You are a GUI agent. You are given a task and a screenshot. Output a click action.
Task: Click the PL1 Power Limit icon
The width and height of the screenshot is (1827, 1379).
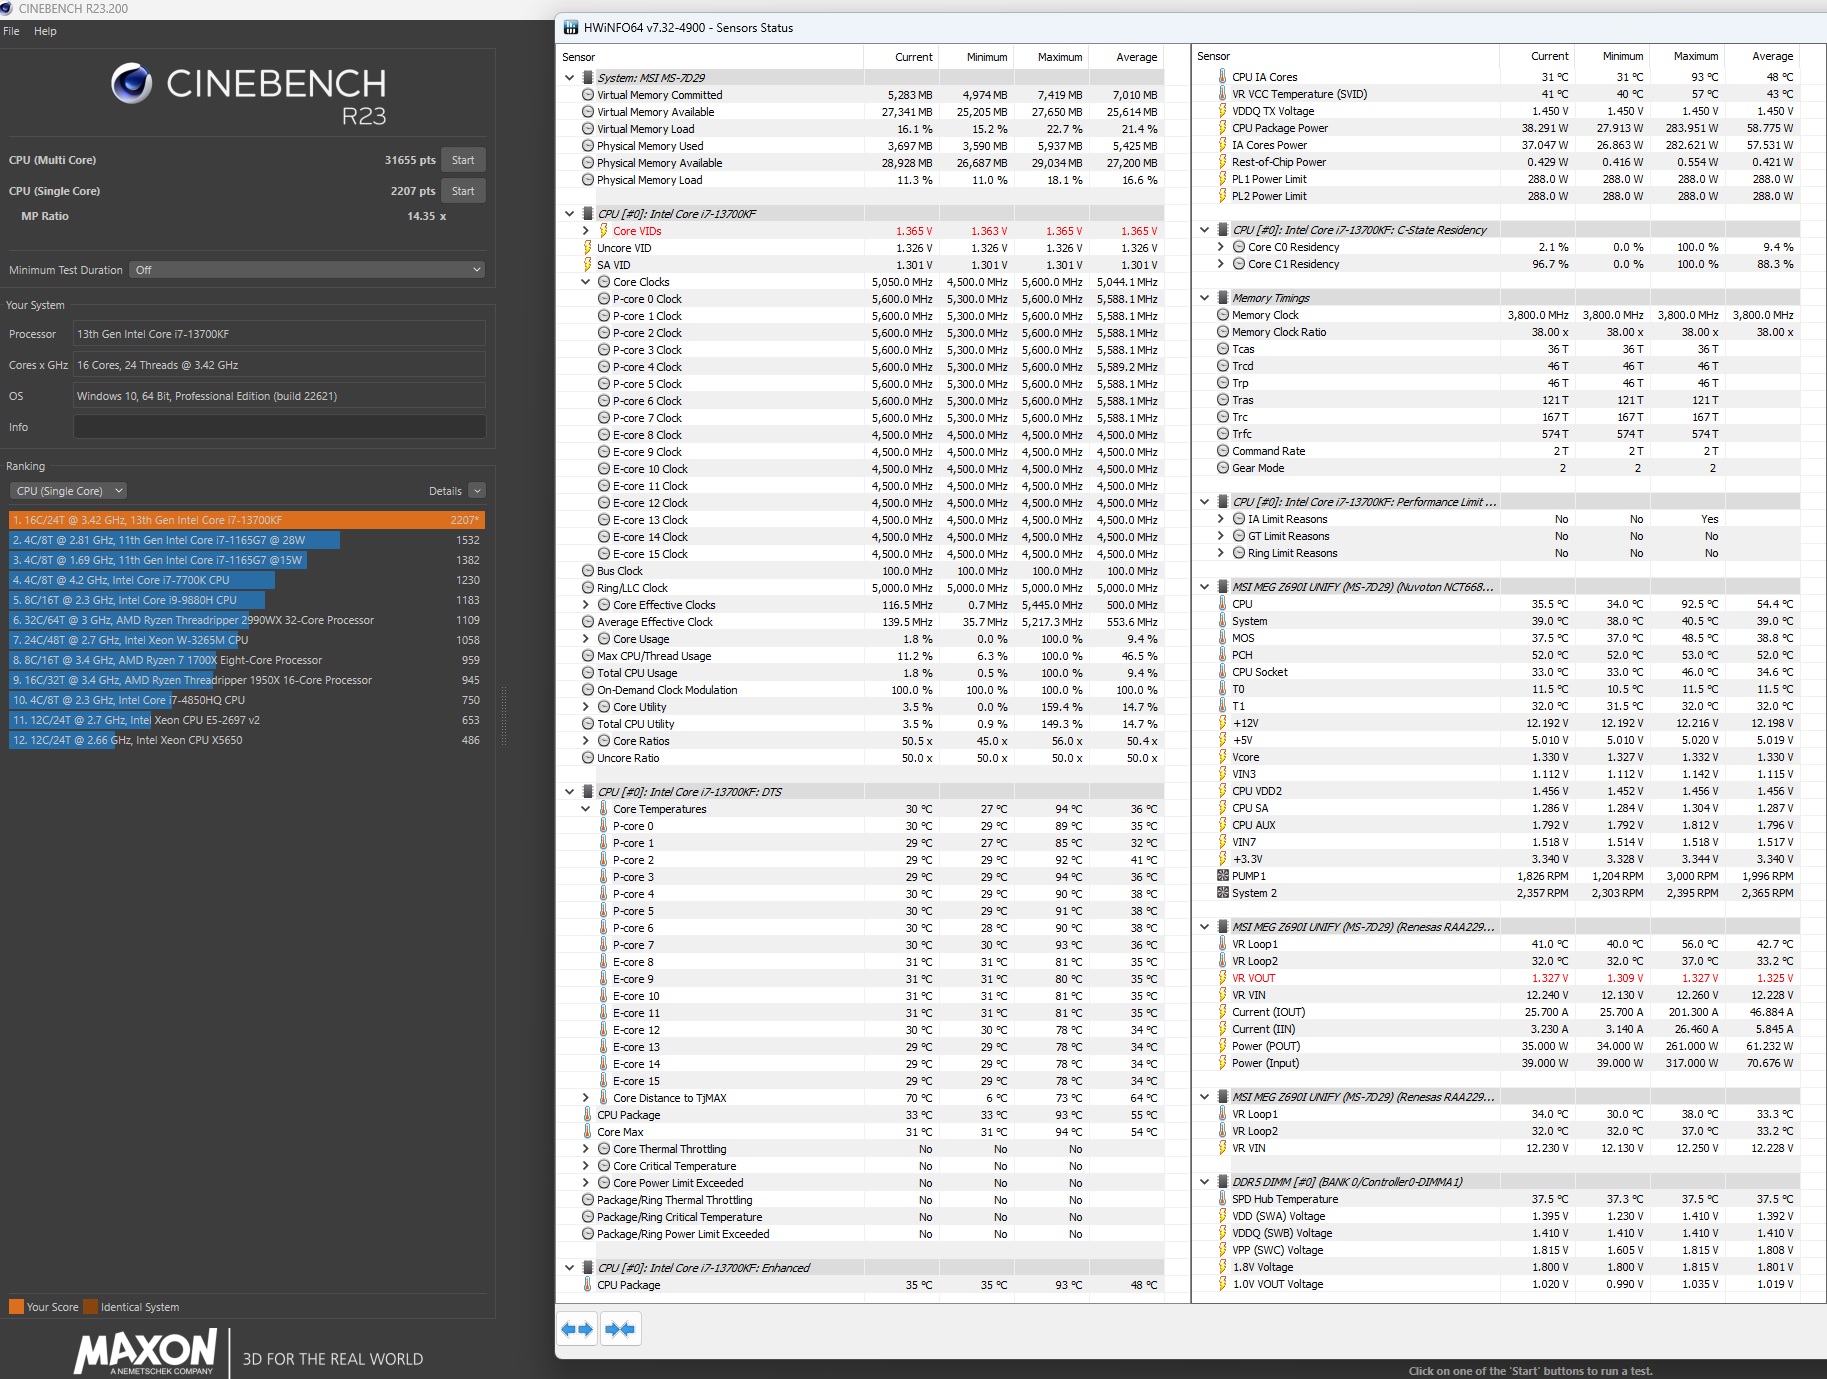(x=1223, y=179)
